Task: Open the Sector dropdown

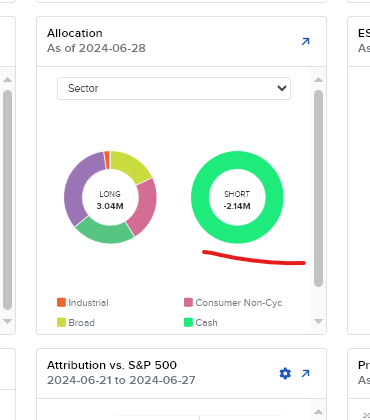Action: pos(174,88)
